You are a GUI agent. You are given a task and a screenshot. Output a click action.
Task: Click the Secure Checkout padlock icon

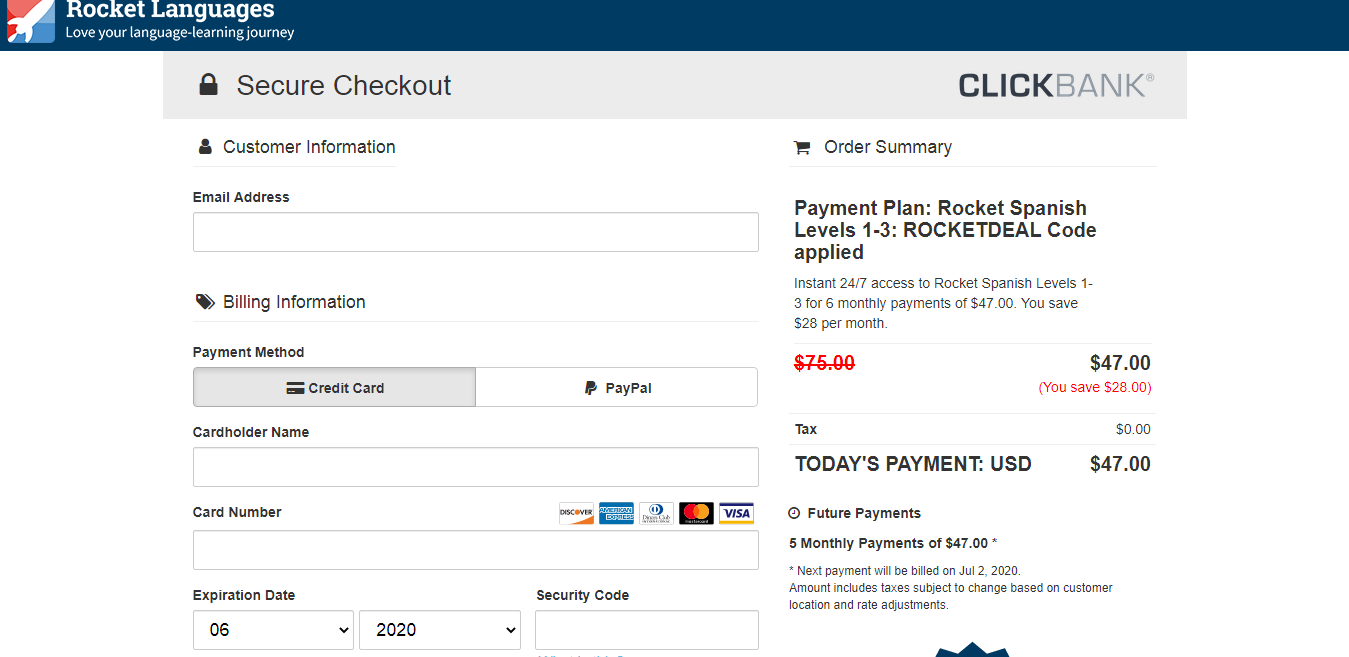click(208, 85)
